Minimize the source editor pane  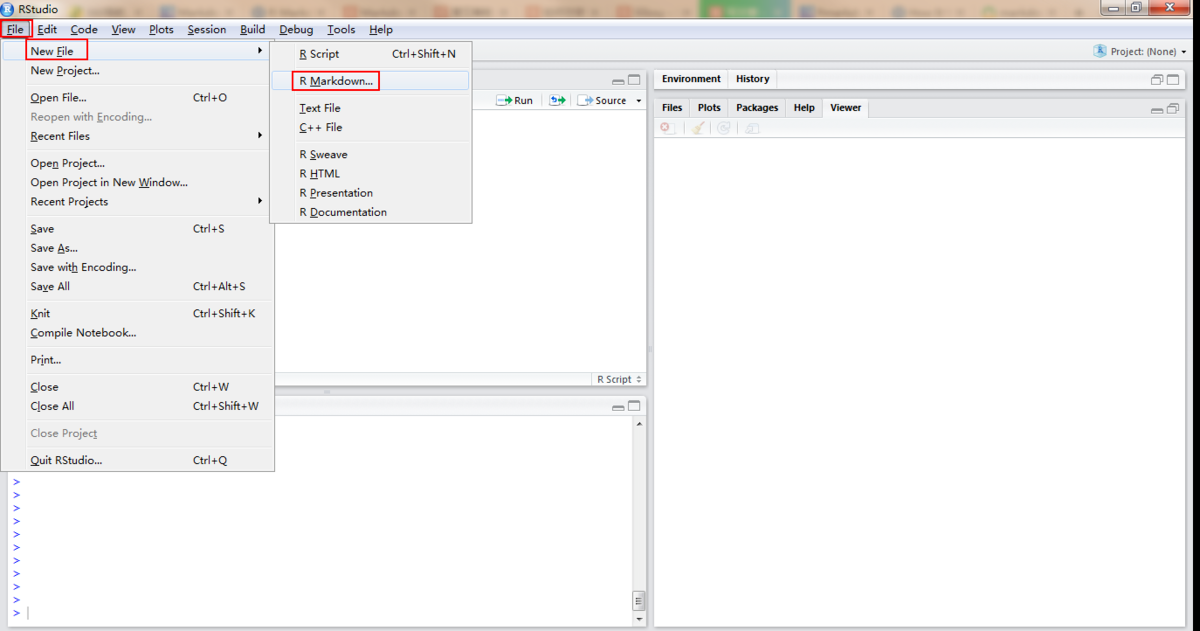pyautogui.click(x=619, y=80)
